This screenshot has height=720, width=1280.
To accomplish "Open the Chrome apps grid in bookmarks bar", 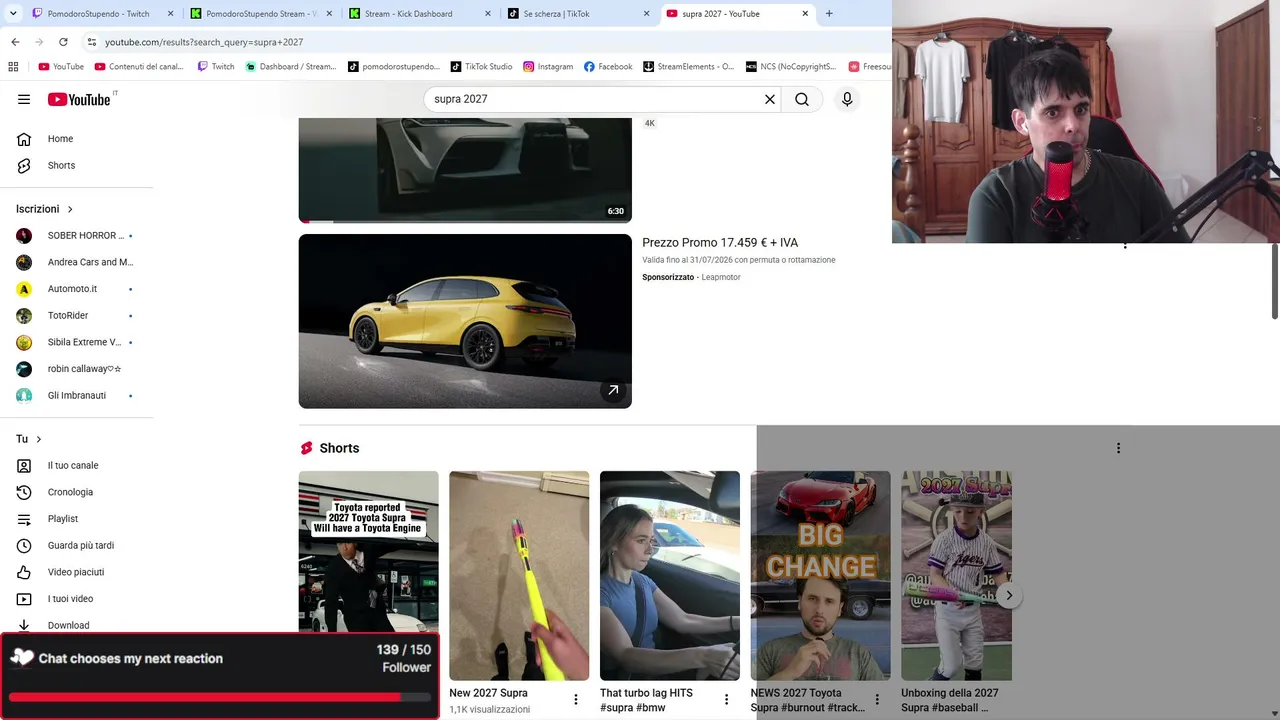I will pyautogui.click(x=13, y=67).
